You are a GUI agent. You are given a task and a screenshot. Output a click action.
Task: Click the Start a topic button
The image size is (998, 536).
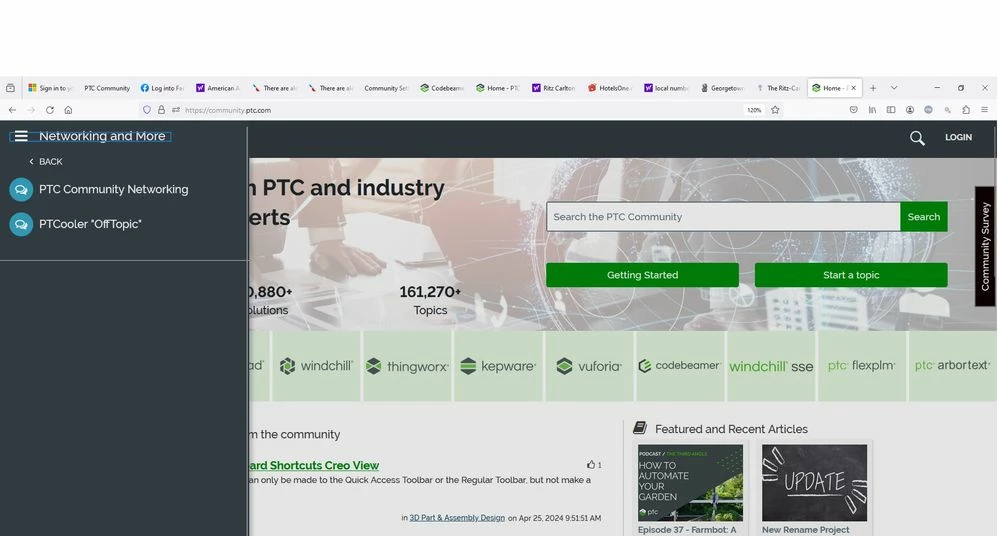coord(851,275)
